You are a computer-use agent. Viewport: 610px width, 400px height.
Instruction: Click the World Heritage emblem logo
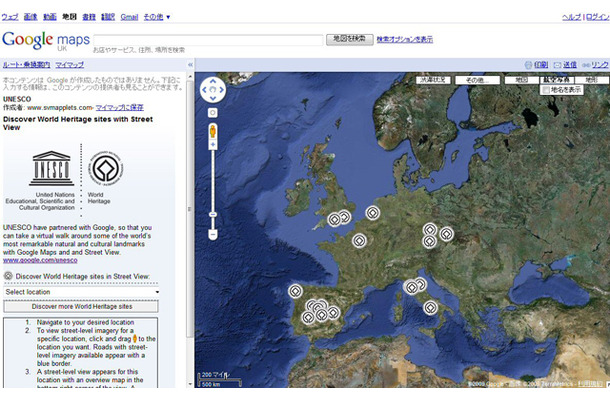[105, 168]
